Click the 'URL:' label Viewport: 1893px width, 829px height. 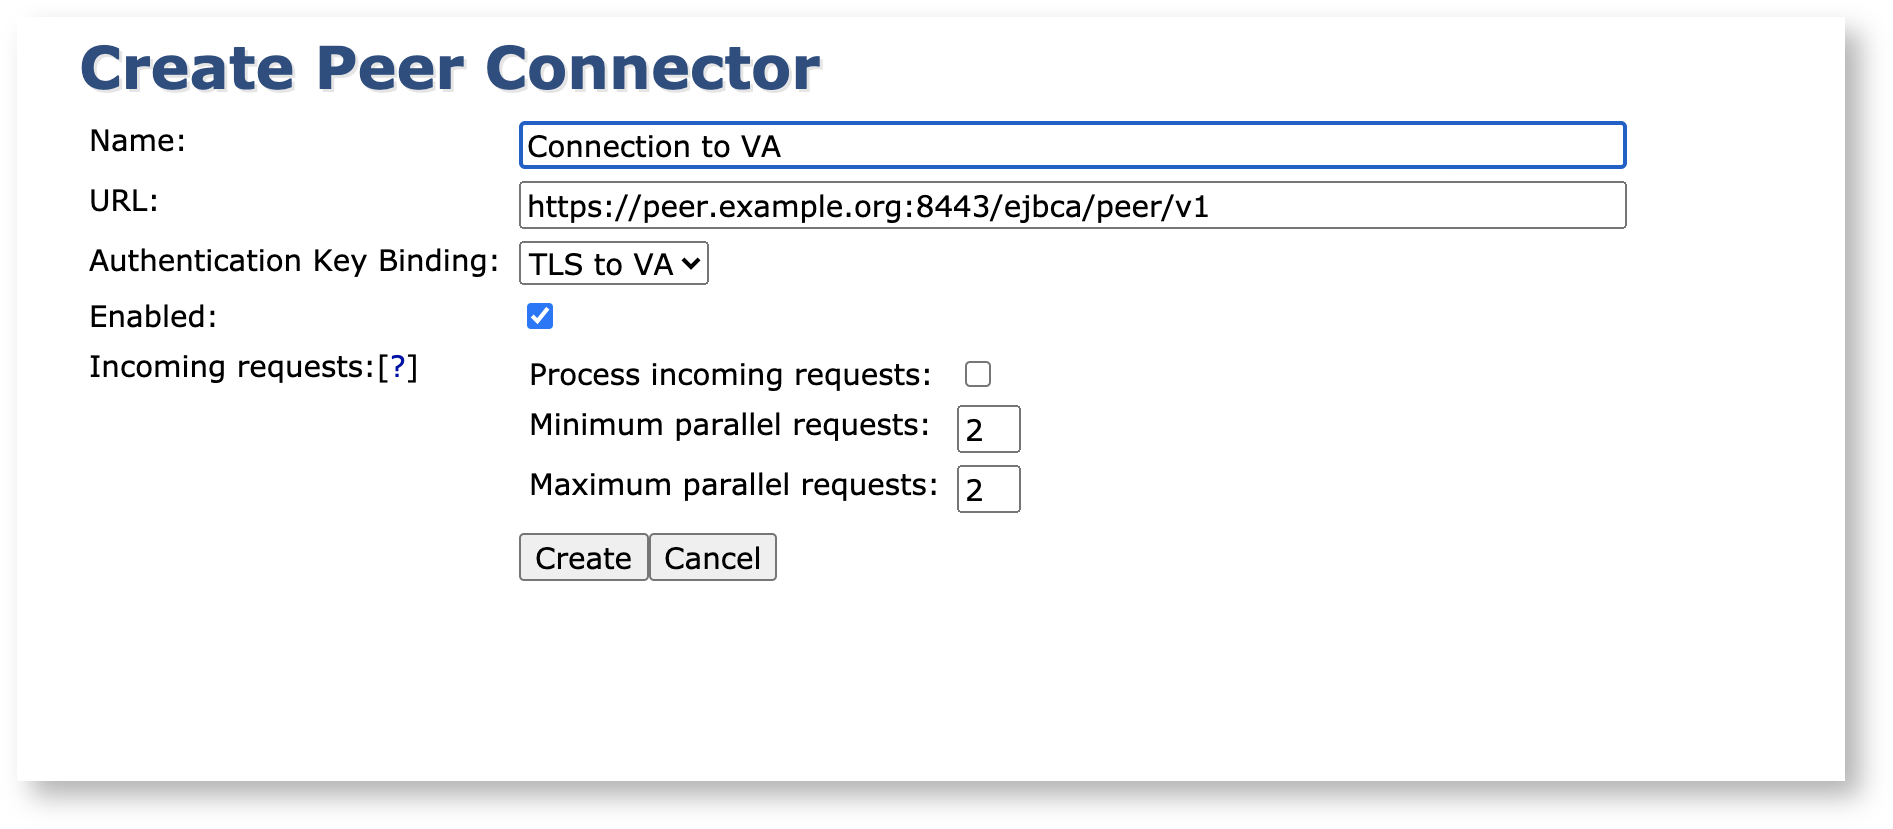point(124,201)
